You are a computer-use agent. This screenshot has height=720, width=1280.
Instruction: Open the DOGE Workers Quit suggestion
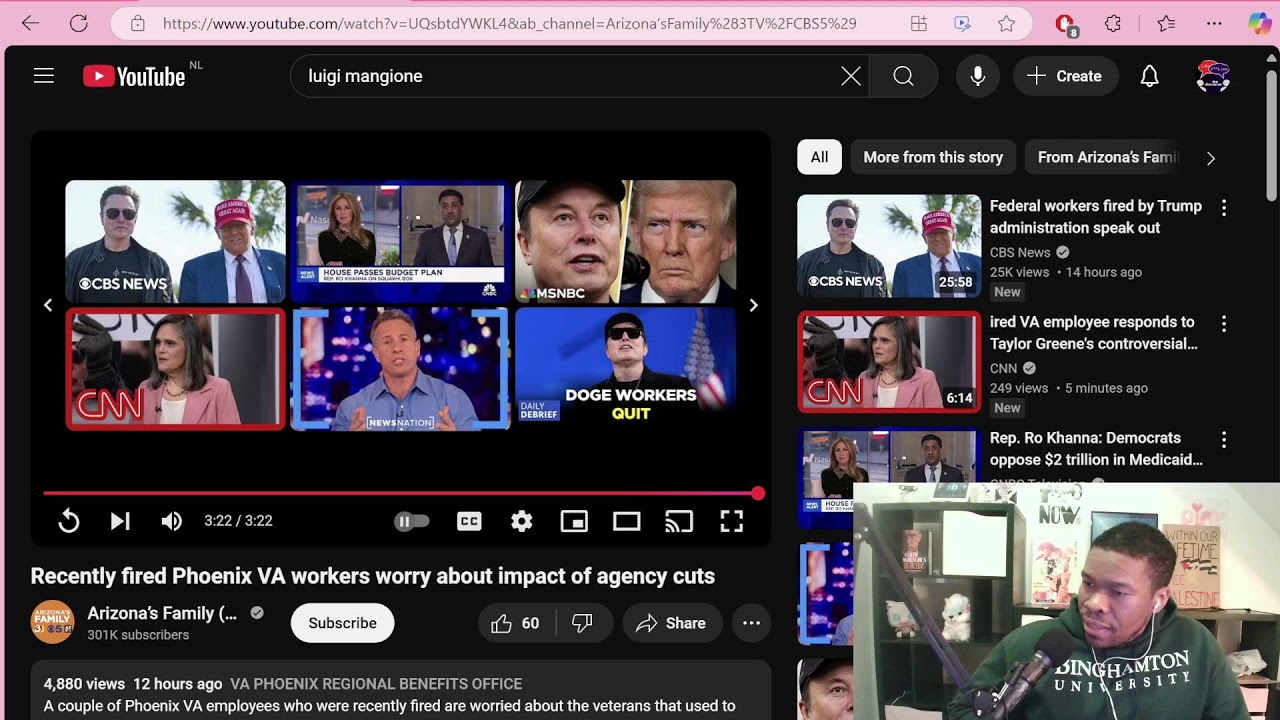pos(626,369)
